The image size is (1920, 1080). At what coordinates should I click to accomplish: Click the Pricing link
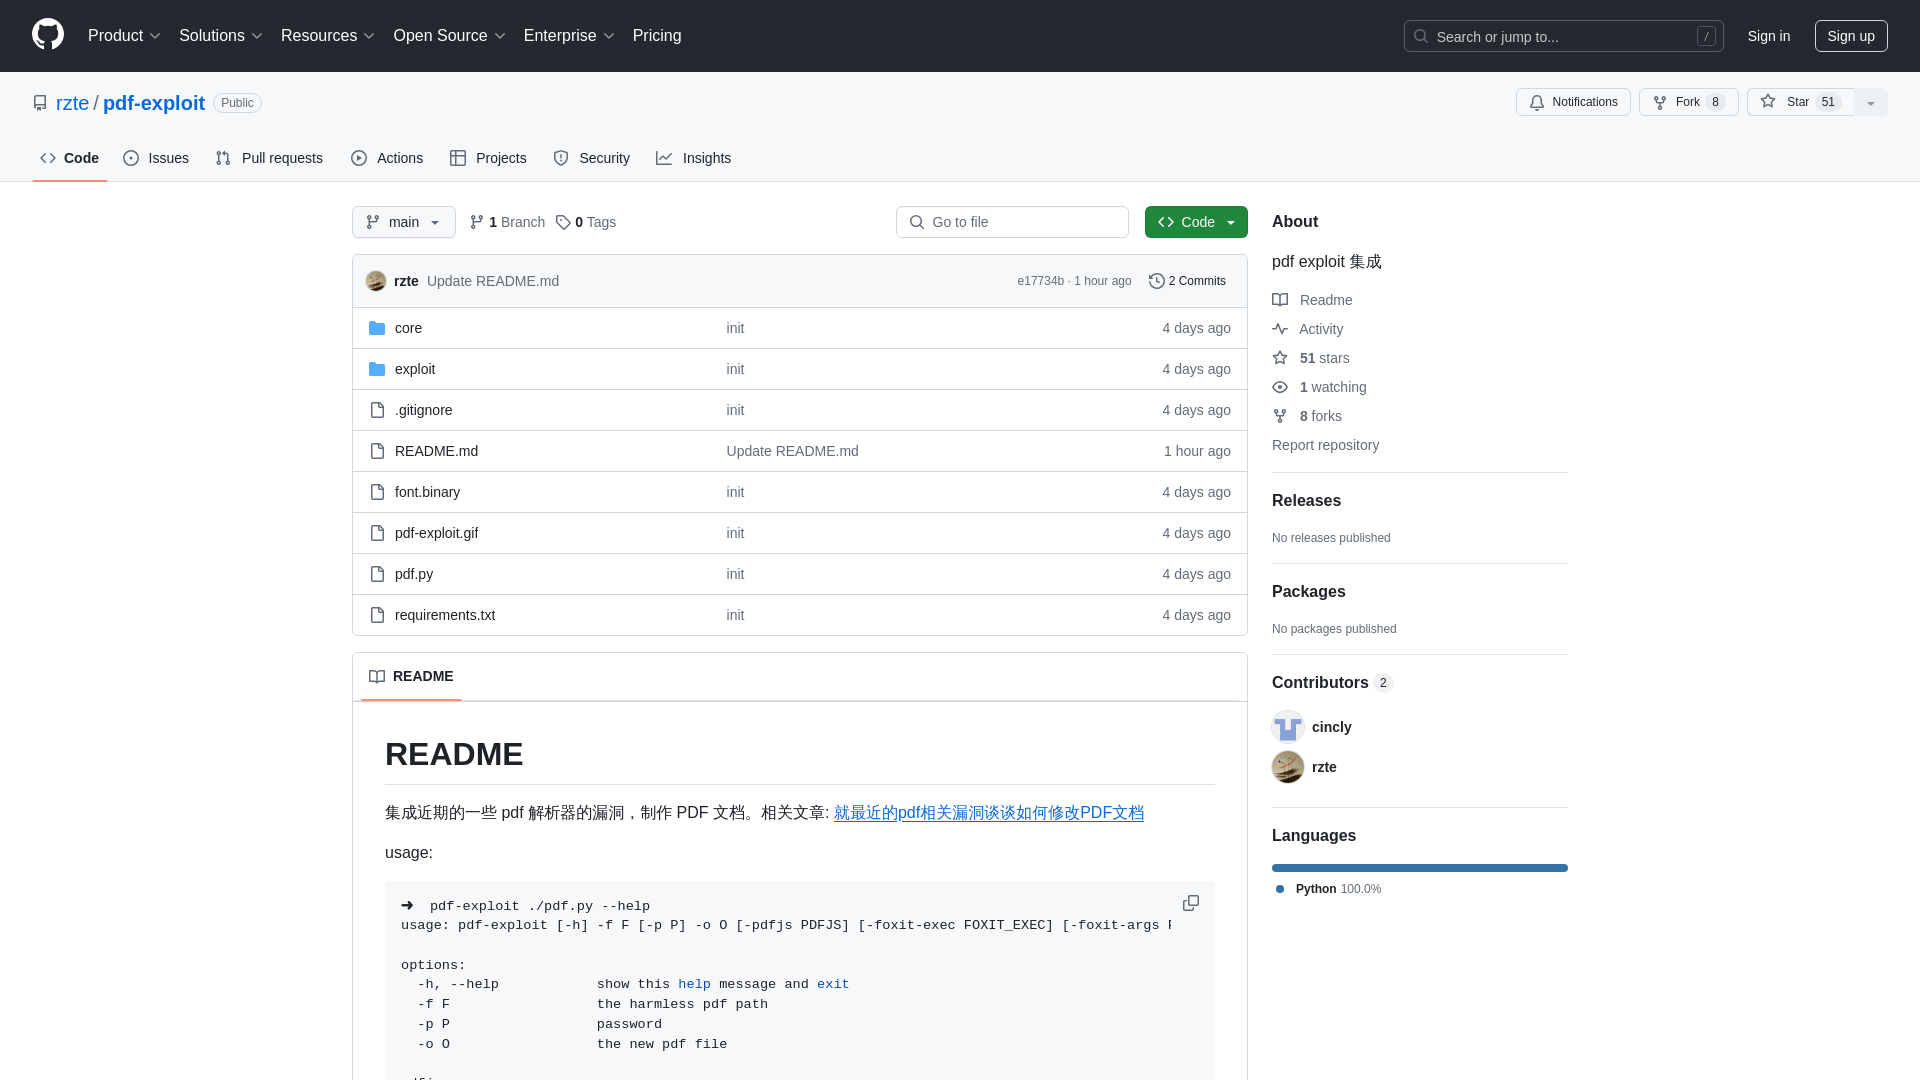[x=657, y=36]
